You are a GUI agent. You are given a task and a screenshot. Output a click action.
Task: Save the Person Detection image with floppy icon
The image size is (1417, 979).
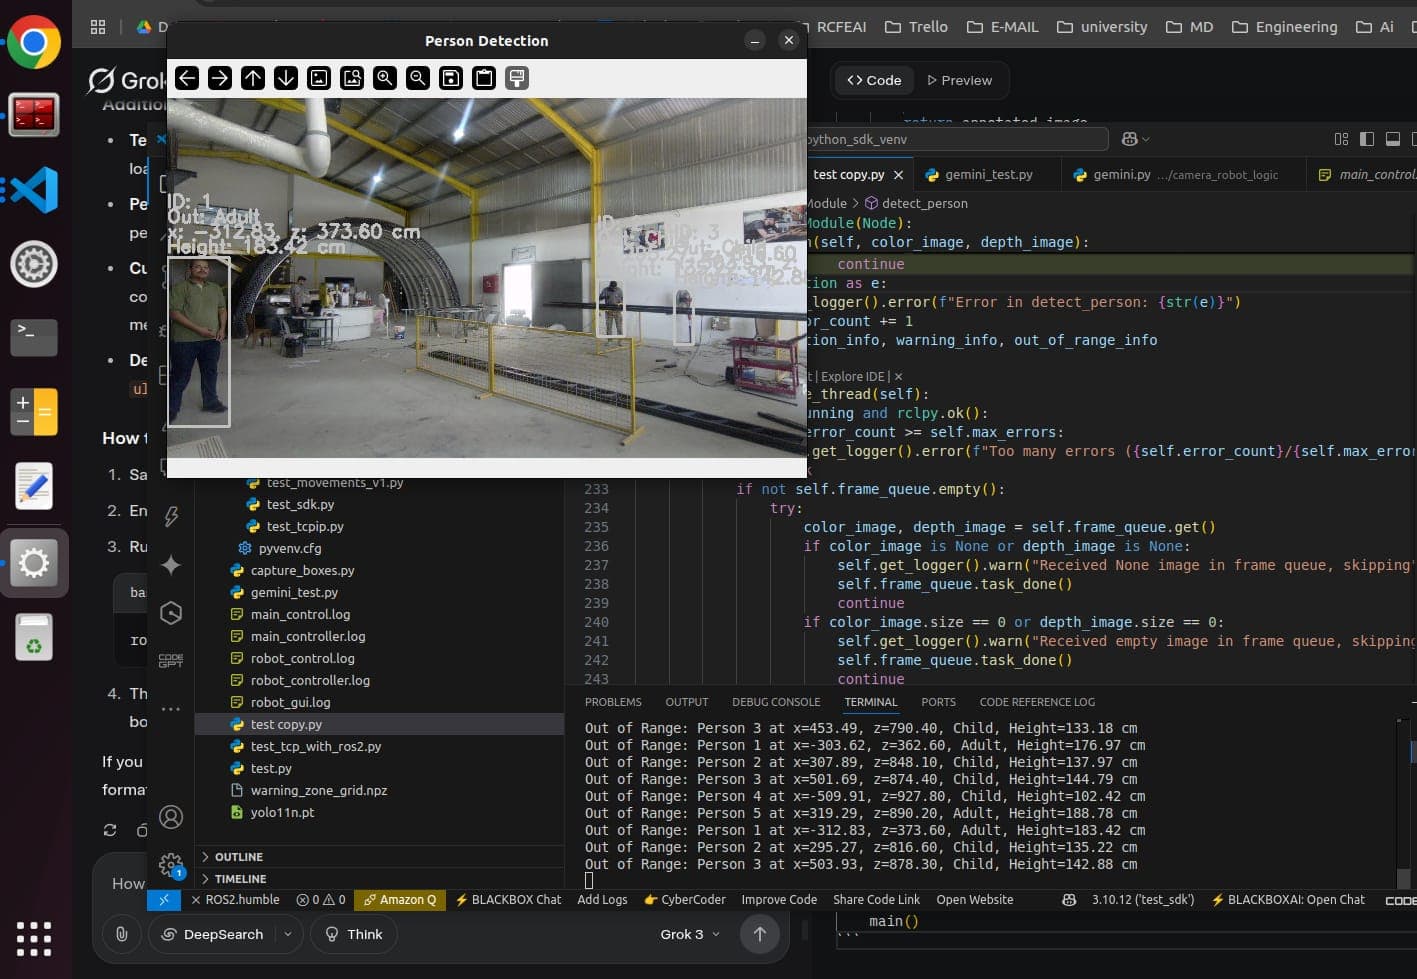[x=451, y=78]
